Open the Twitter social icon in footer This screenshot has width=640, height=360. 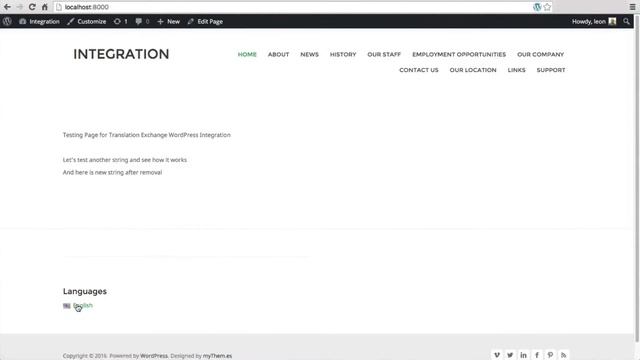[510, 355]
